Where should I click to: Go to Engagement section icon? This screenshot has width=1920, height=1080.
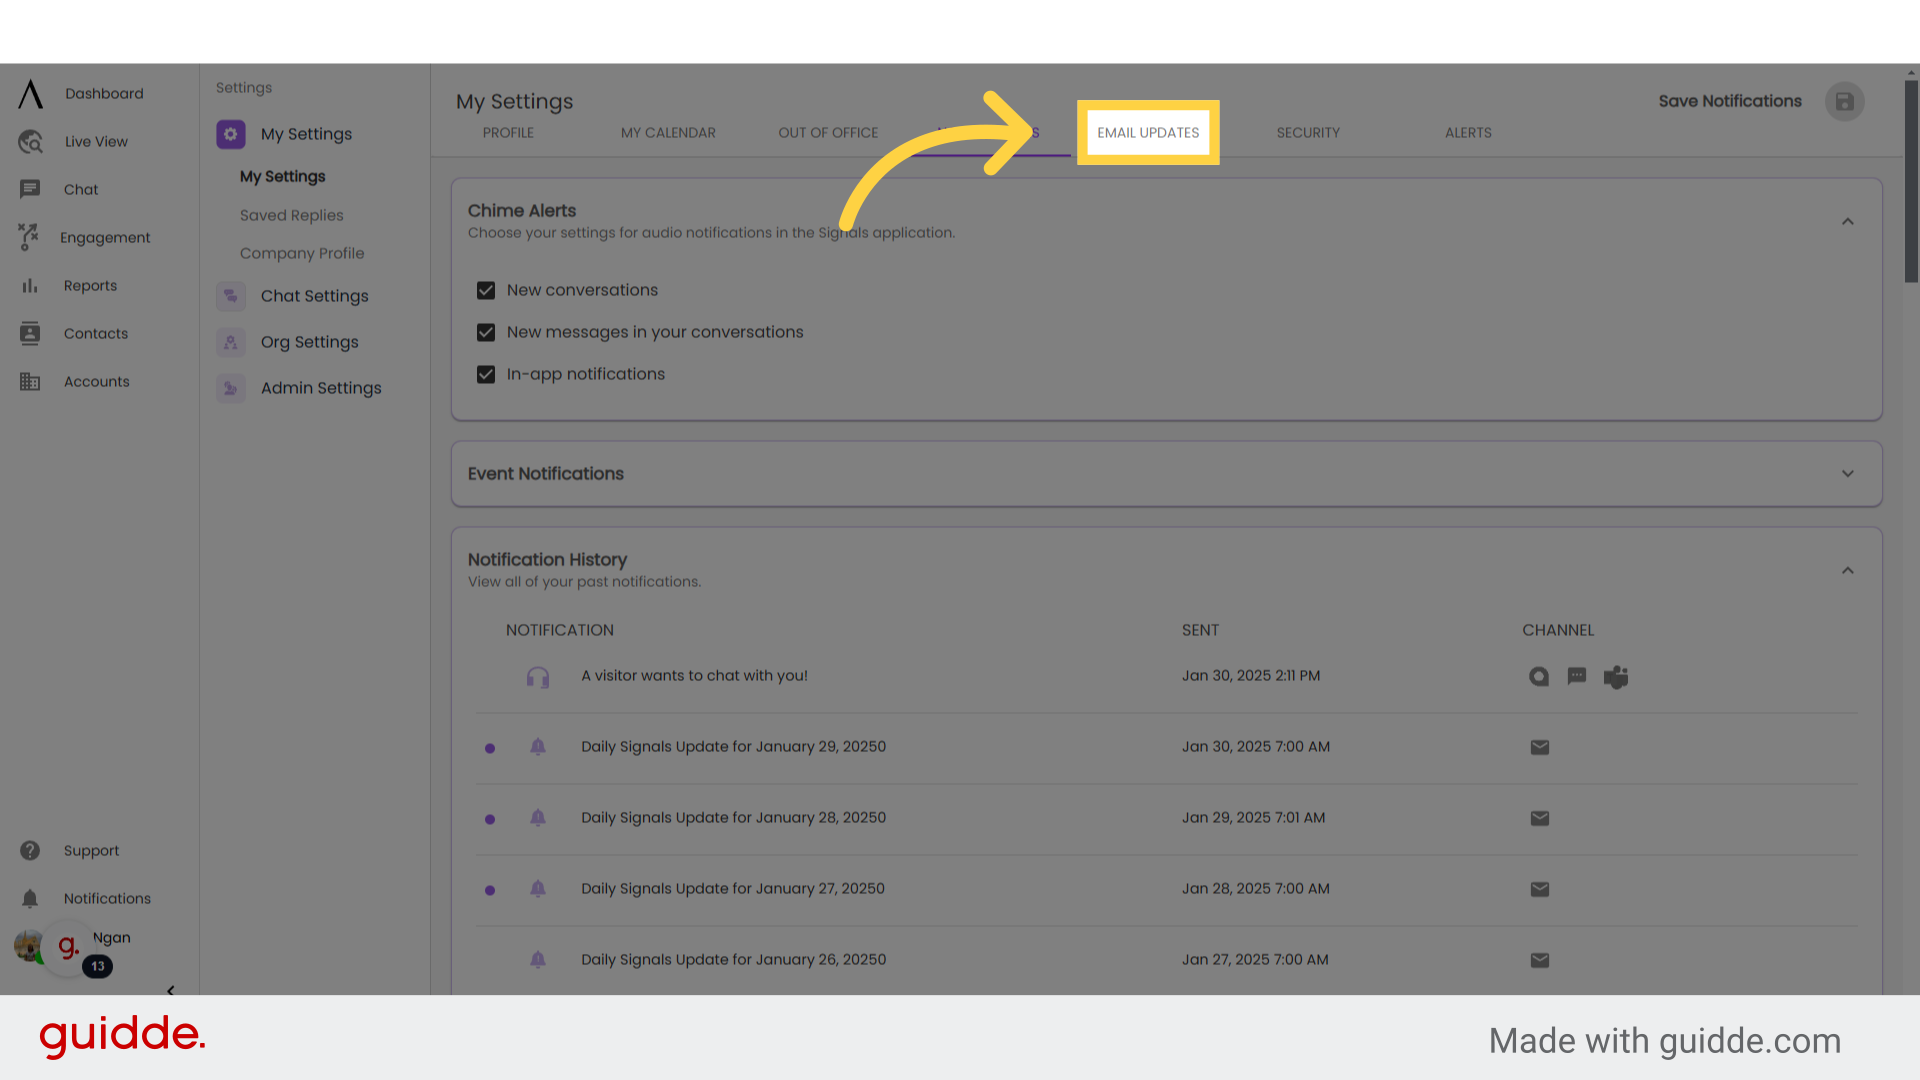point(28,237)
